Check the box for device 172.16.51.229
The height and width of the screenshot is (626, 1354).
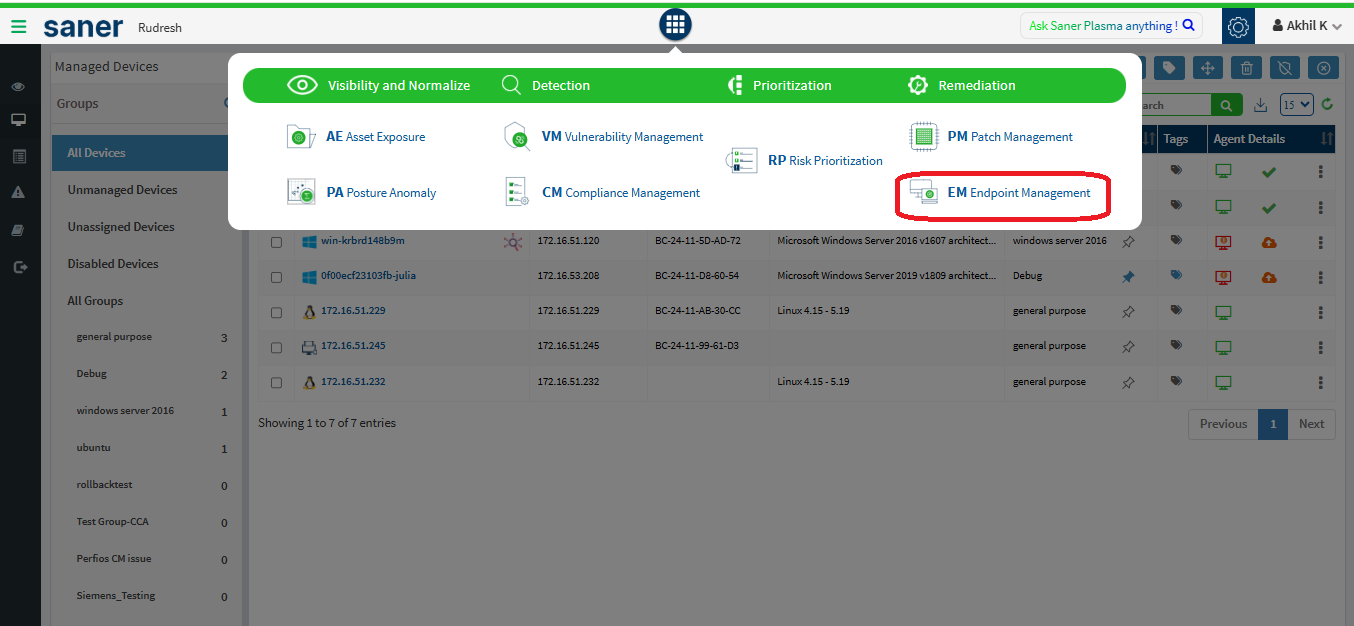coord(276,312)
